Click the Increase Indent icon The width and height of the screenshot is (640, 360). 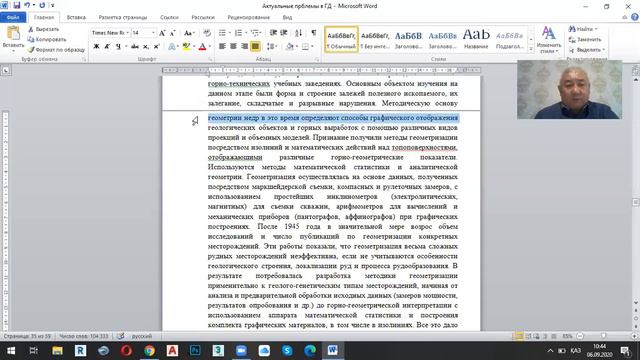(x=284, y=33)
